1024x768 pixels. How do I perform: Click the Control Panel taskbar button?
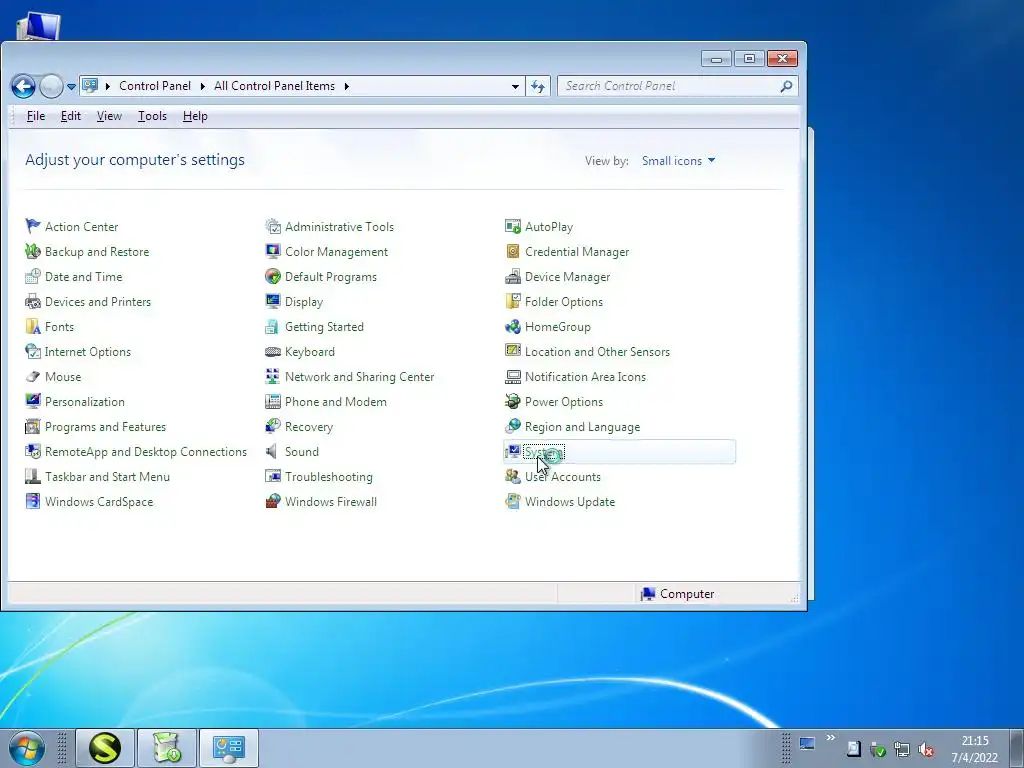229,748
